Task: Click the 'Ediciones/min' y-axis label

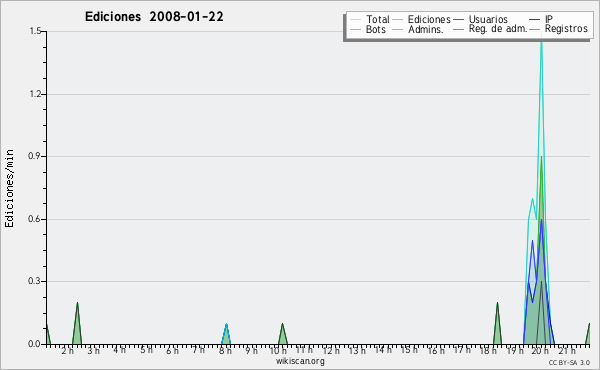Action: coord(9,188)
